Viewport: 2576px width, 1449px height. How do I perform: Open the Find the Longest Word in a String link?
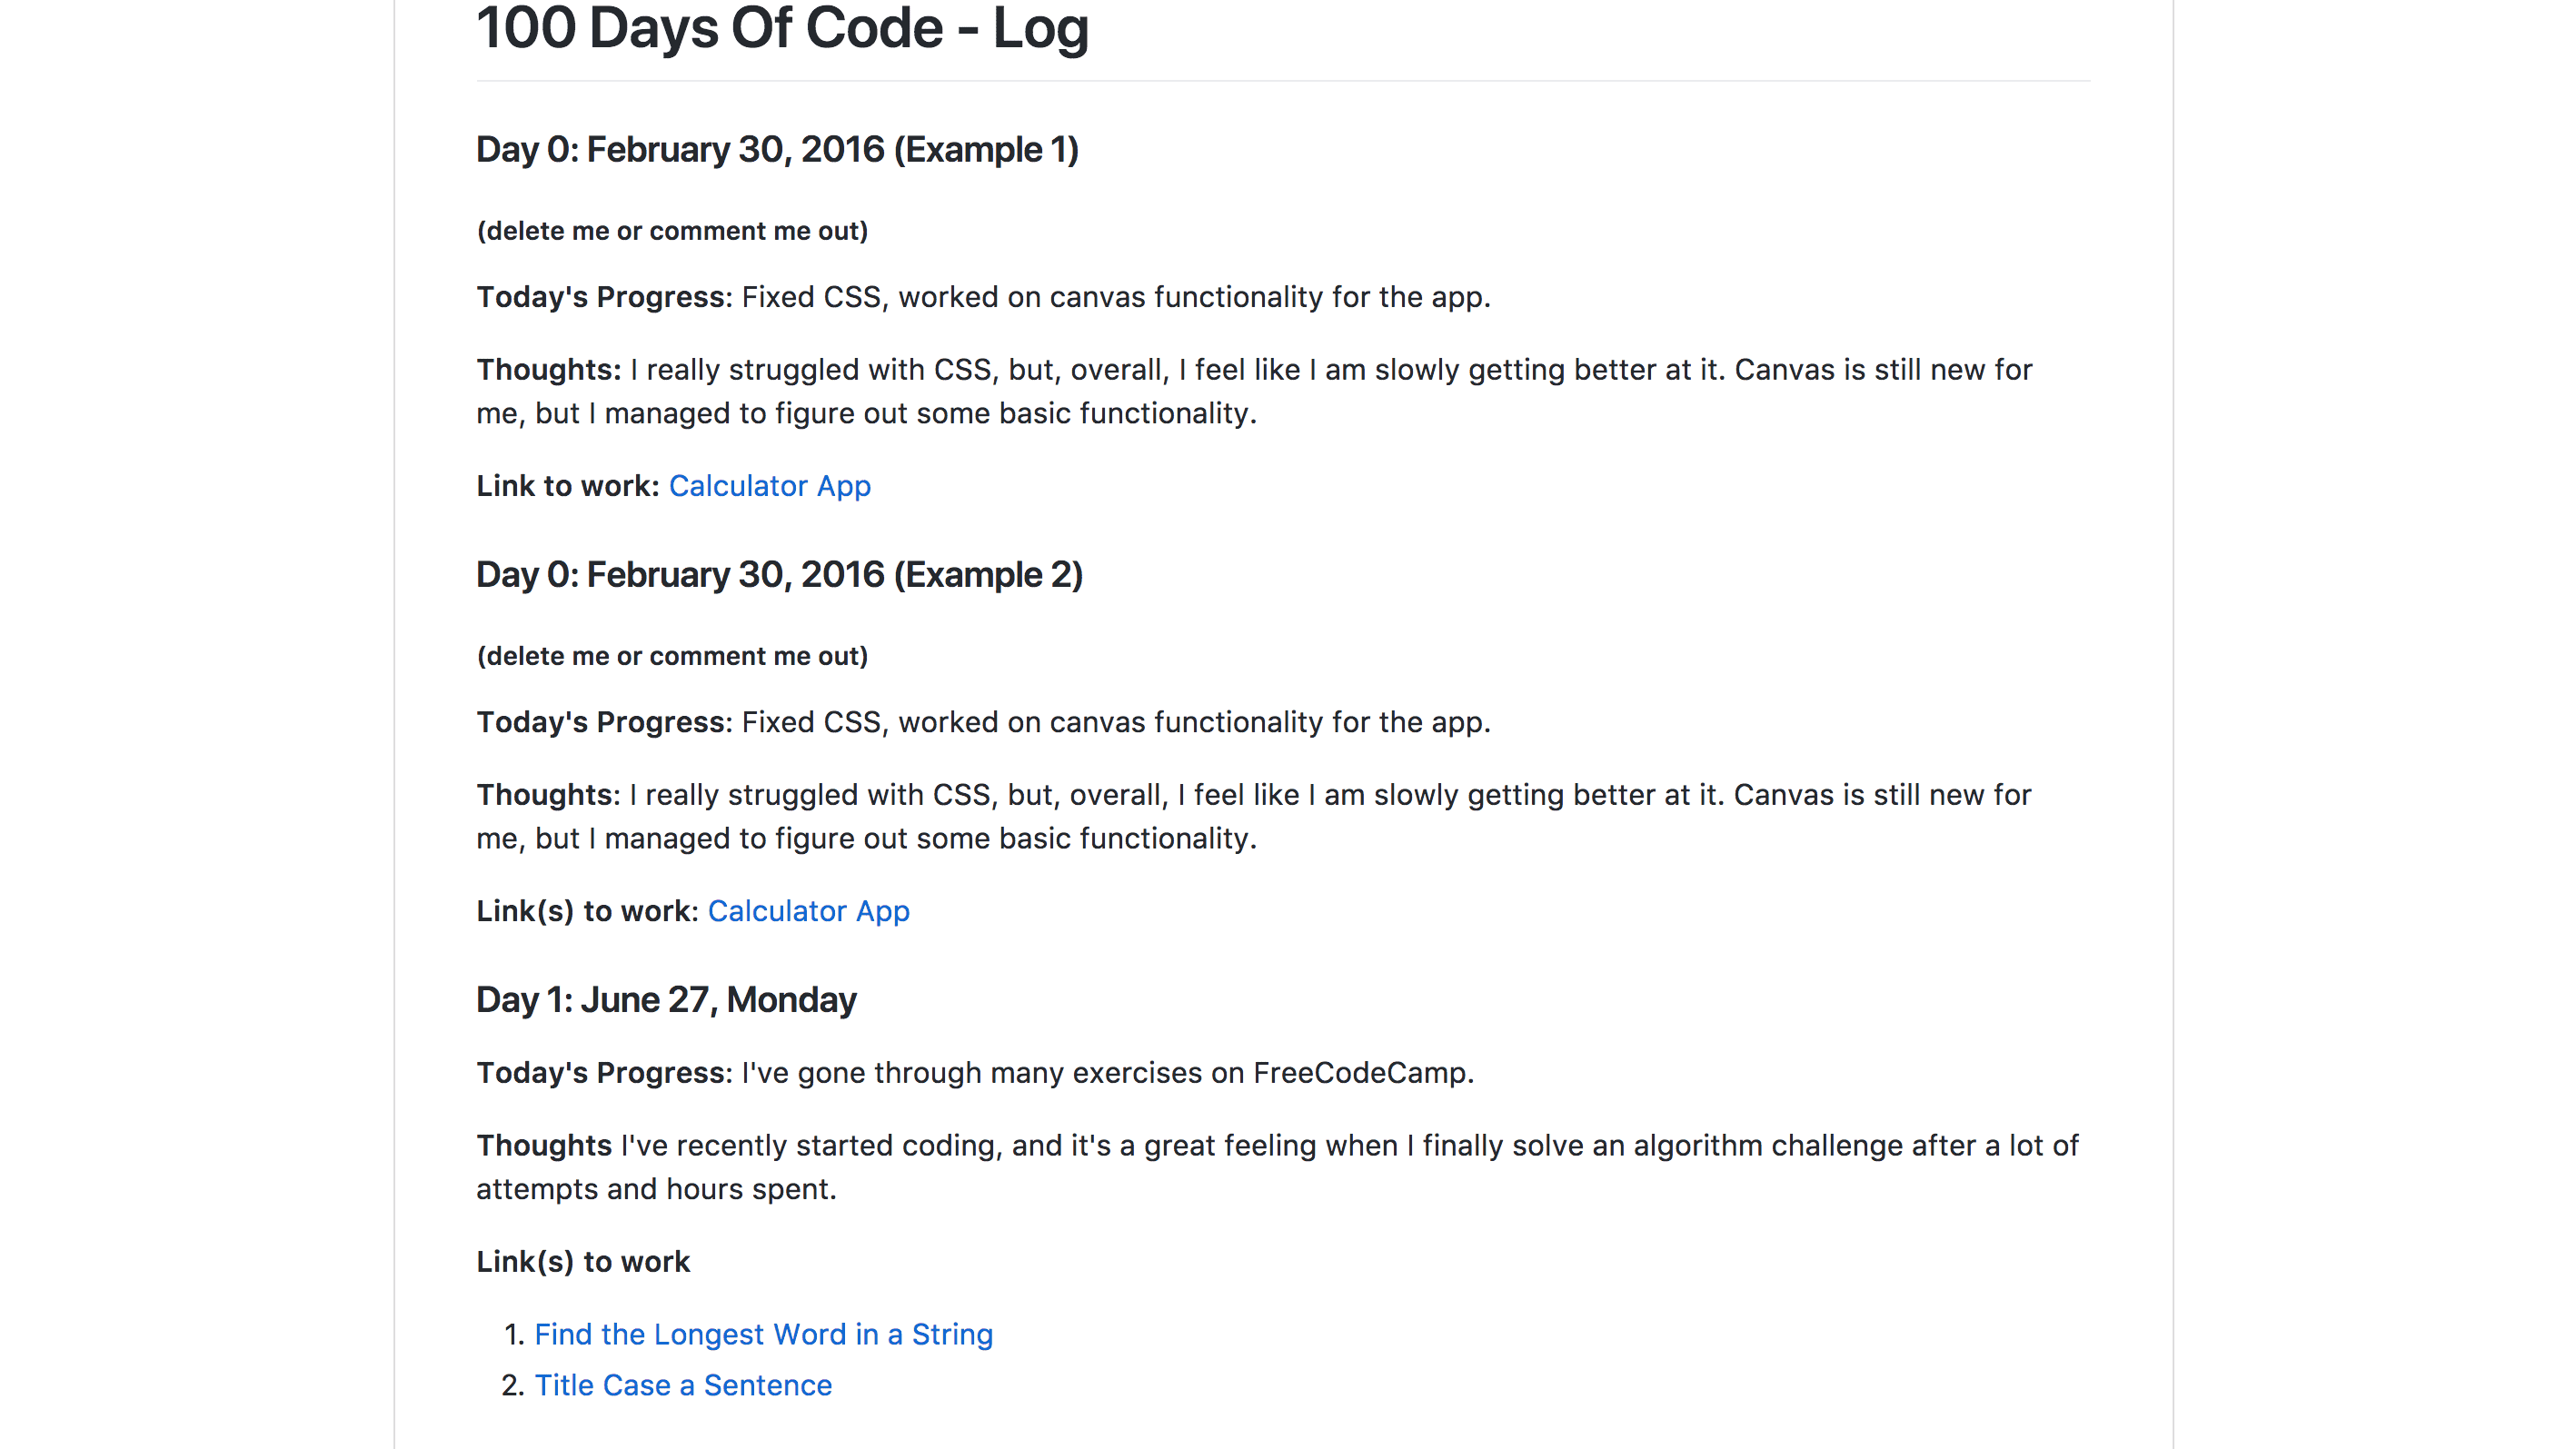pos(763,1334)
